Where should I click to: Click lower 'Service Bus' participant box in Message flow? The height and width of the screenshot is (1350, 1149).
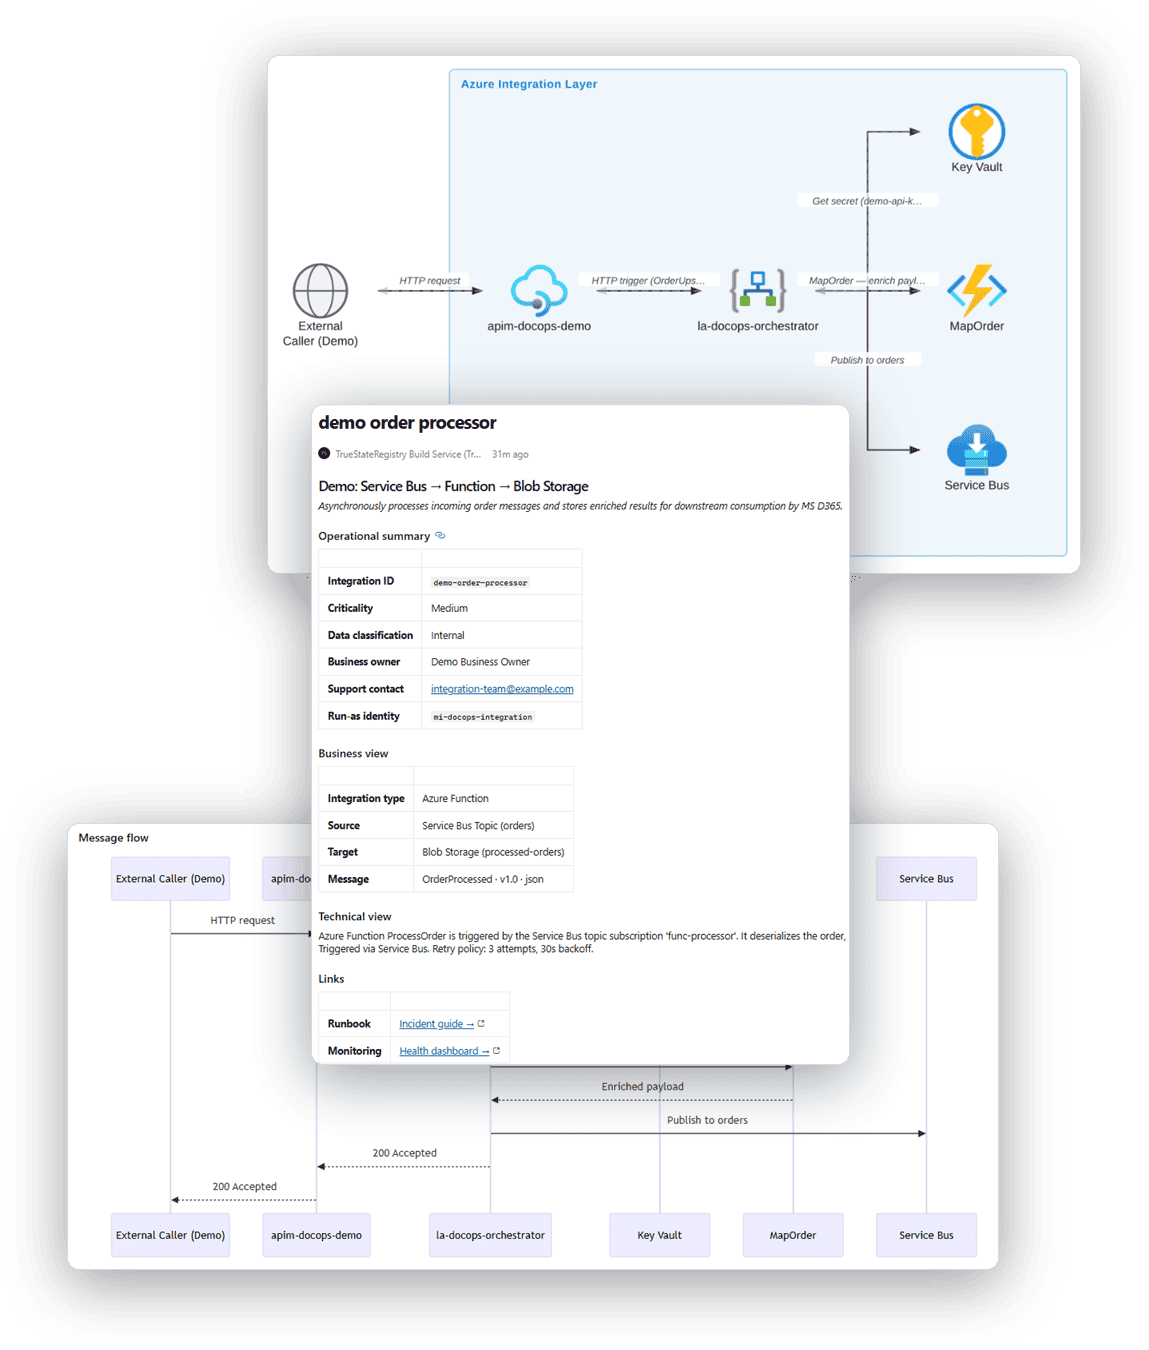pos(926,1235)
